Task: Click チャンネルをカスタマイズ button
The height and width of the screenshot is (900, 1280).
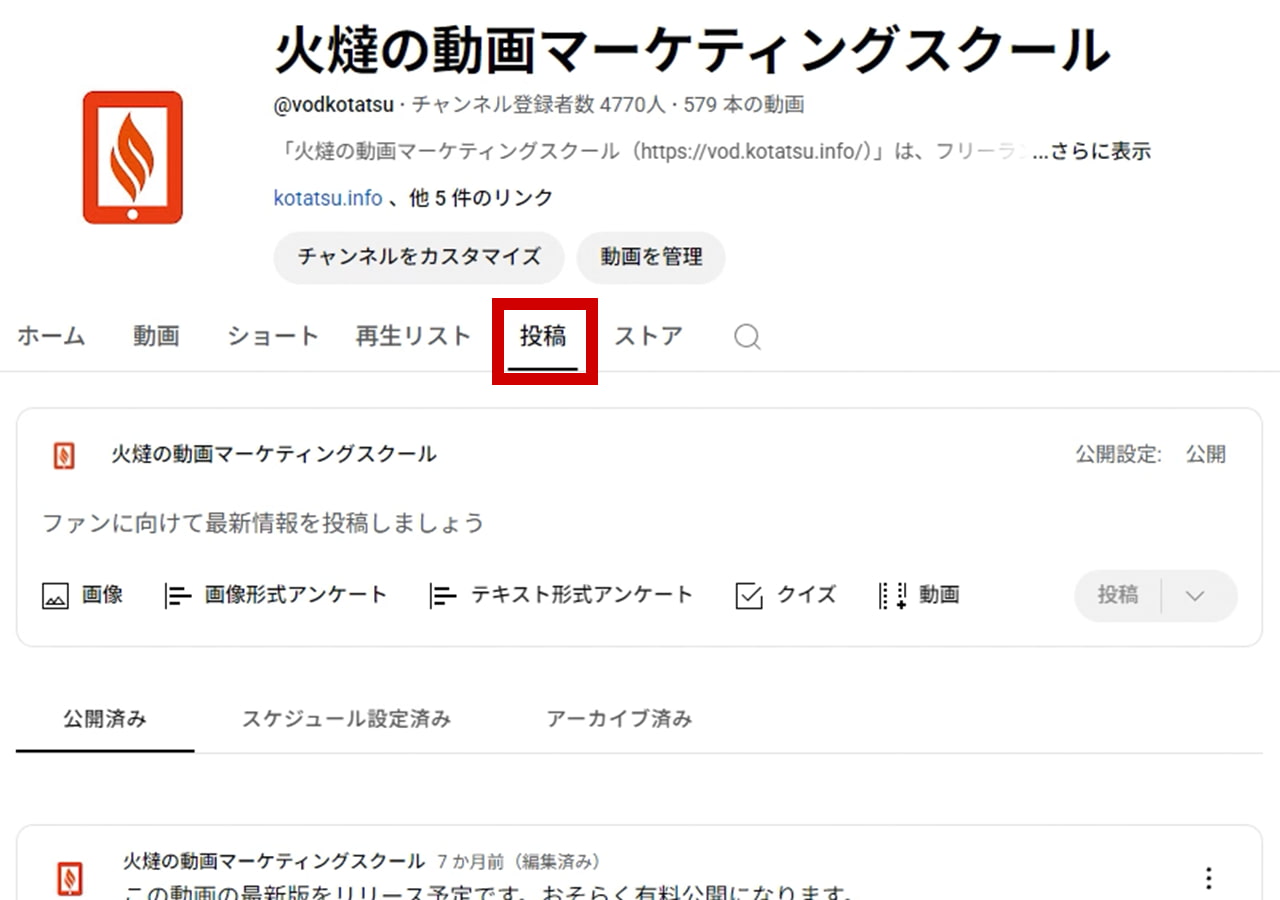Action: (419, 257)
